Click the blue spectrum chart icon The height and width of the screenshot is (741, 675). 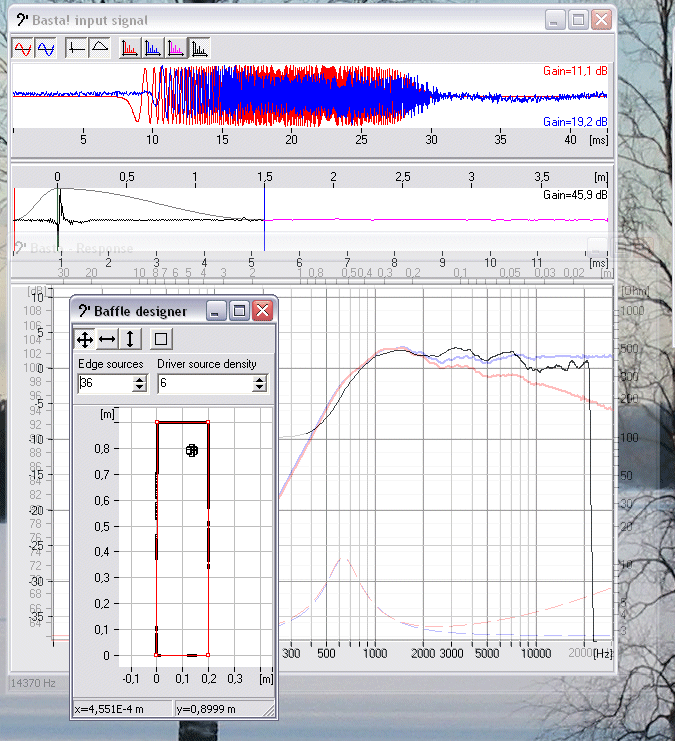coord(153,48)
